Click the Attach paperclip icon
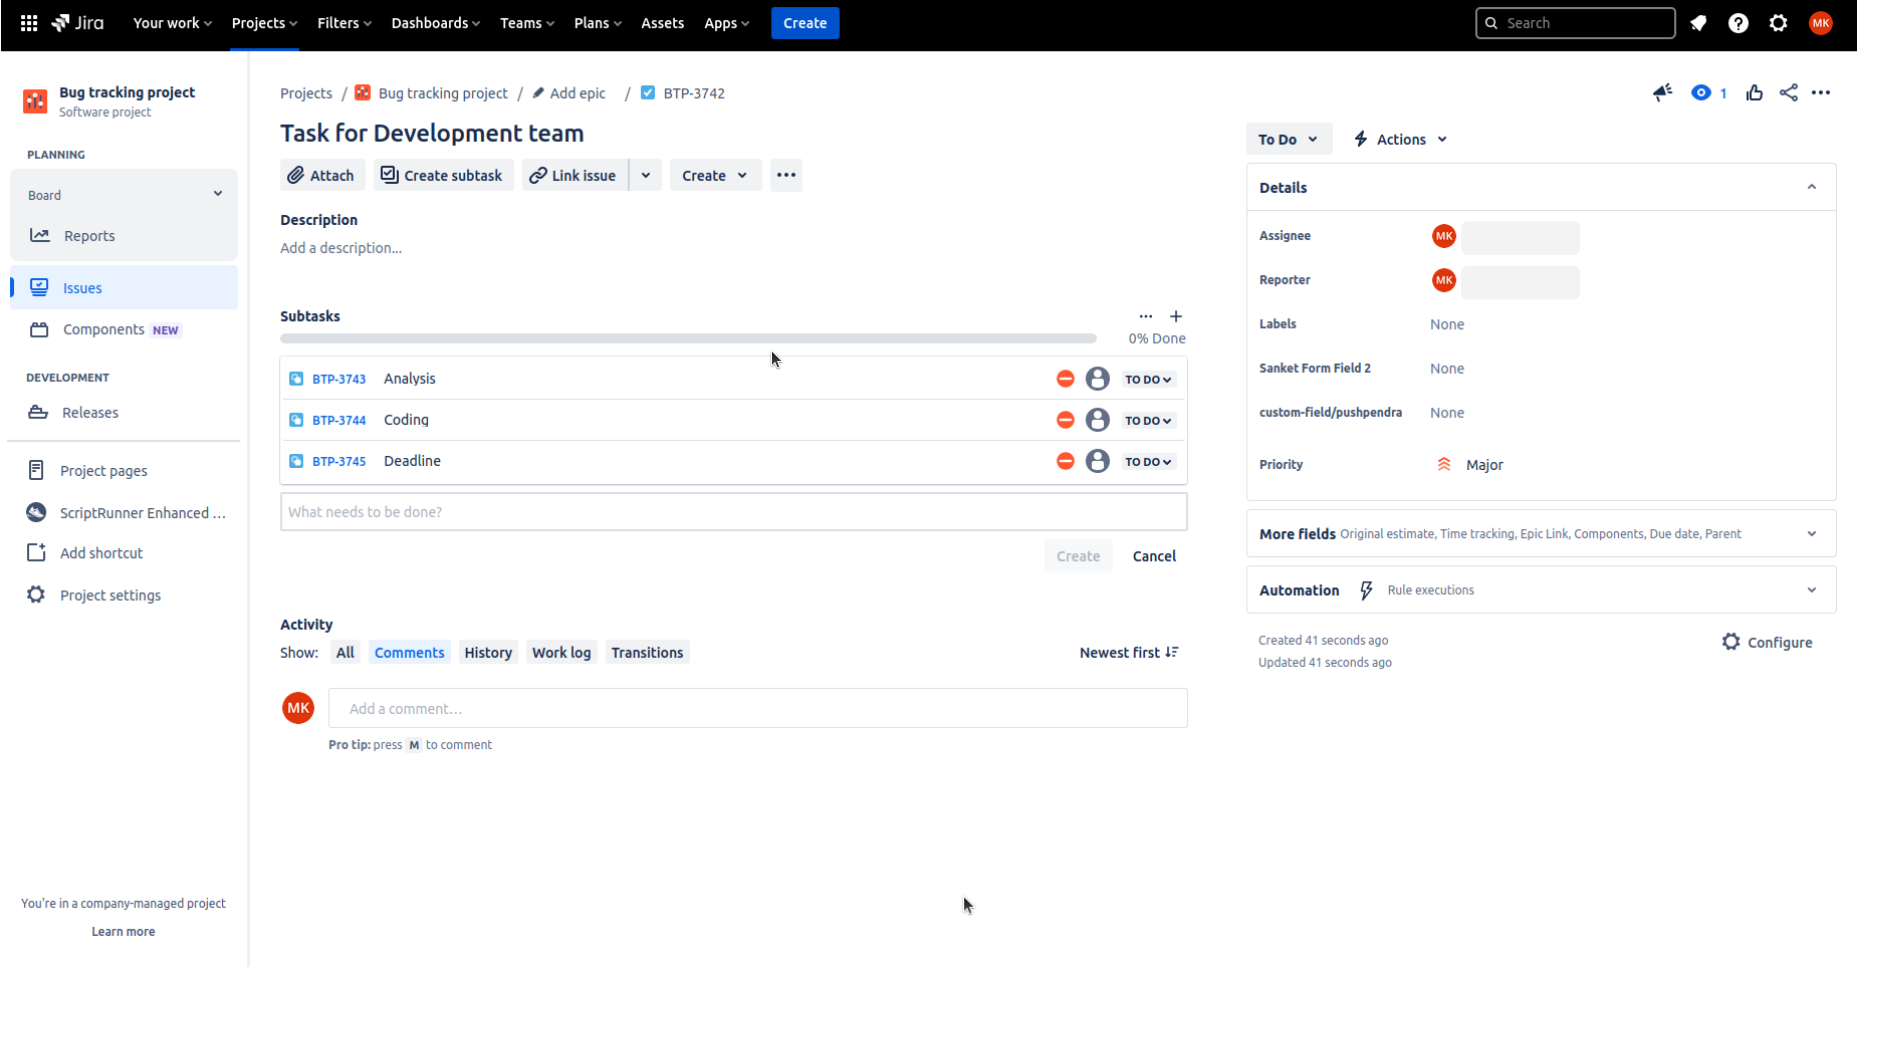1889x1043 pixels. [x=297, y=175]
